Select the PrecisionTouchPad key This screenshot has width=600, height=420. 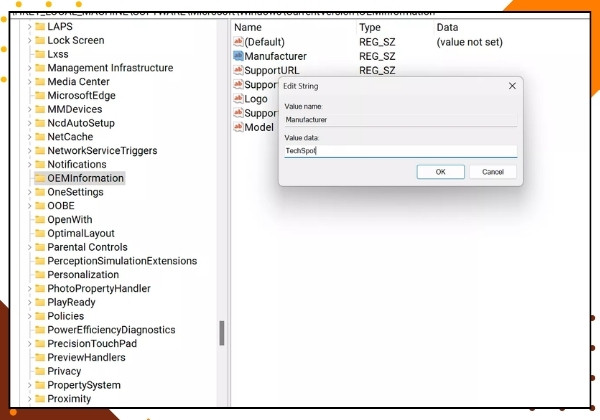92,343
